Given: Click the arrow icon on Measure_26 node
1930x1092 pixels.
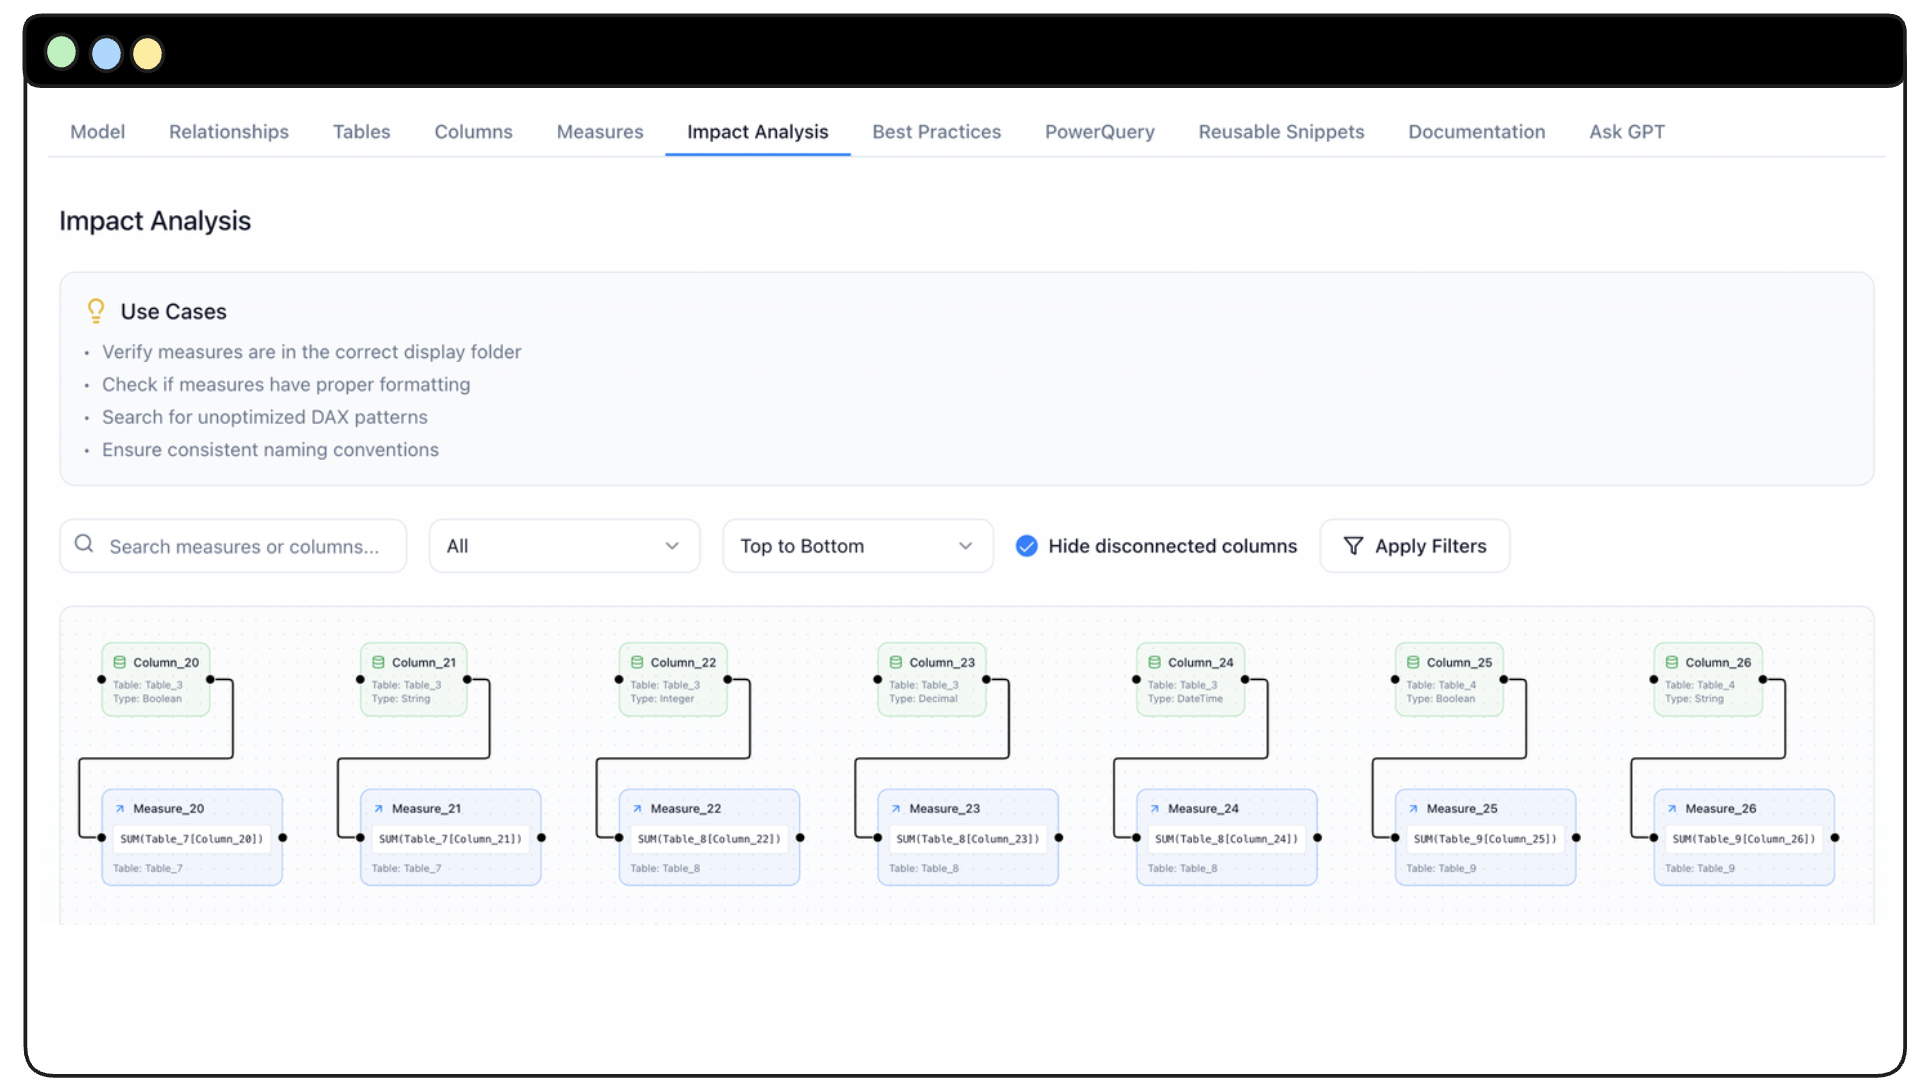Looking at the screenshot, I should click(1671, 809).
